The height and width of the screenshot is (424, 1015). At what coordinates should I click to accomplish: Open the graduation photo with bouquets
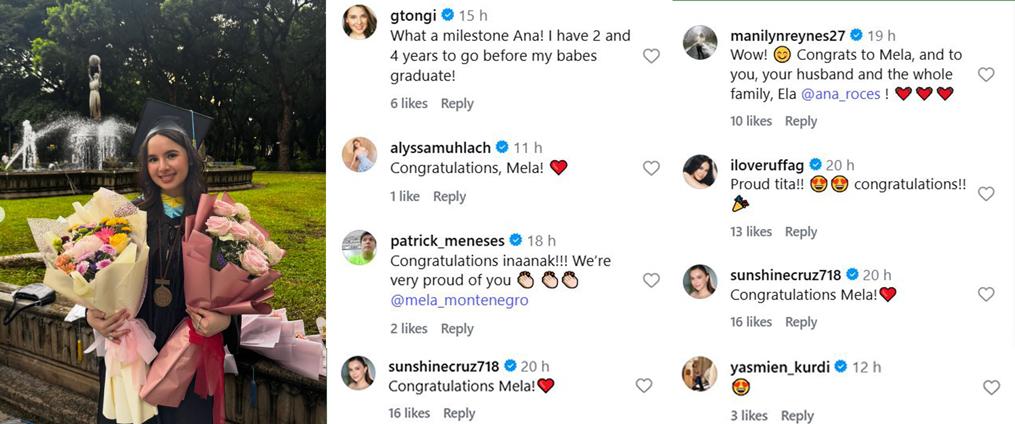pyautogui.click(x=162, y=212)
